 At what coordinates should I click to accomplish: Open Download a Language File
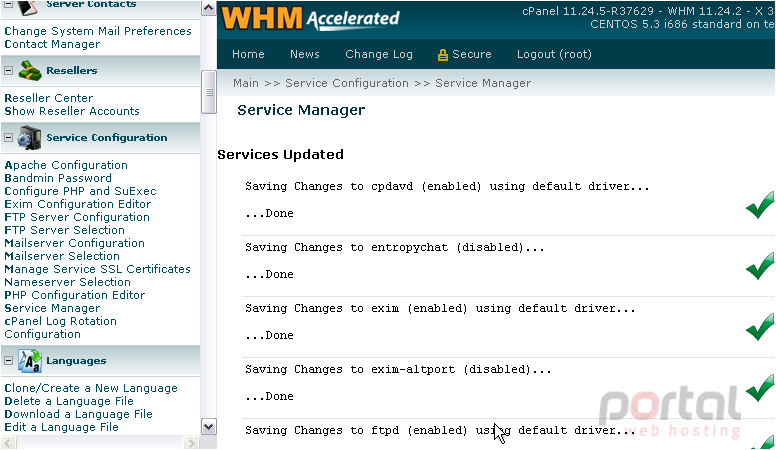[x=78, y=414]
